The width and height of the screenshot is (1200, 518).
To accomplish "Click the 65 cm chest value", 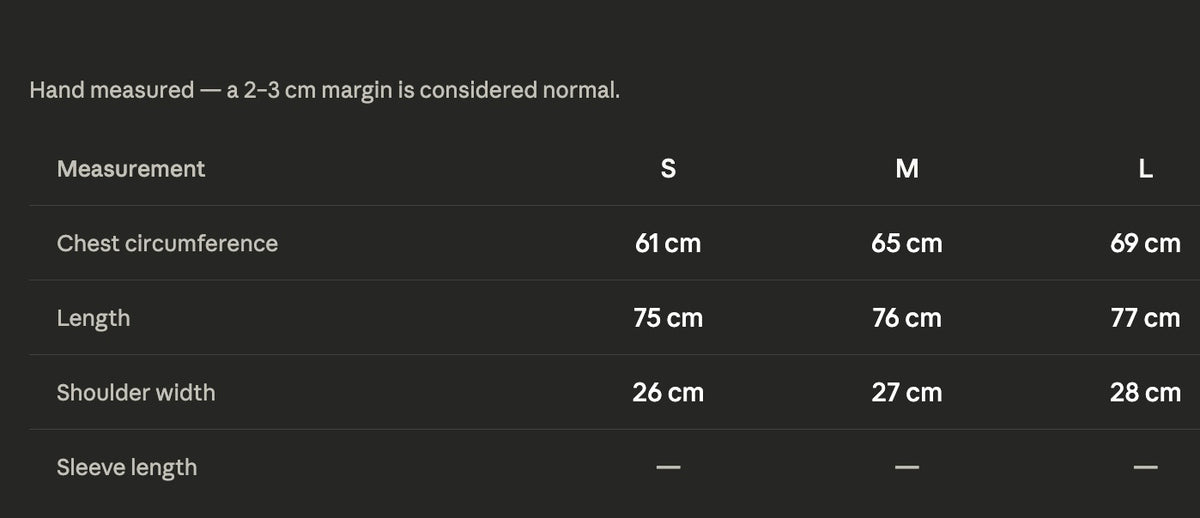I will coord(907,243).
